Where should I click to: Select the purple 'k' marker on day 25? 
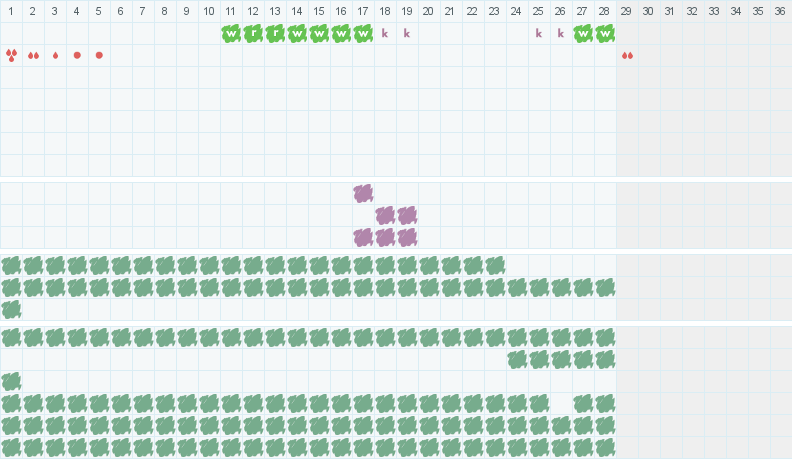click(538, 34)
